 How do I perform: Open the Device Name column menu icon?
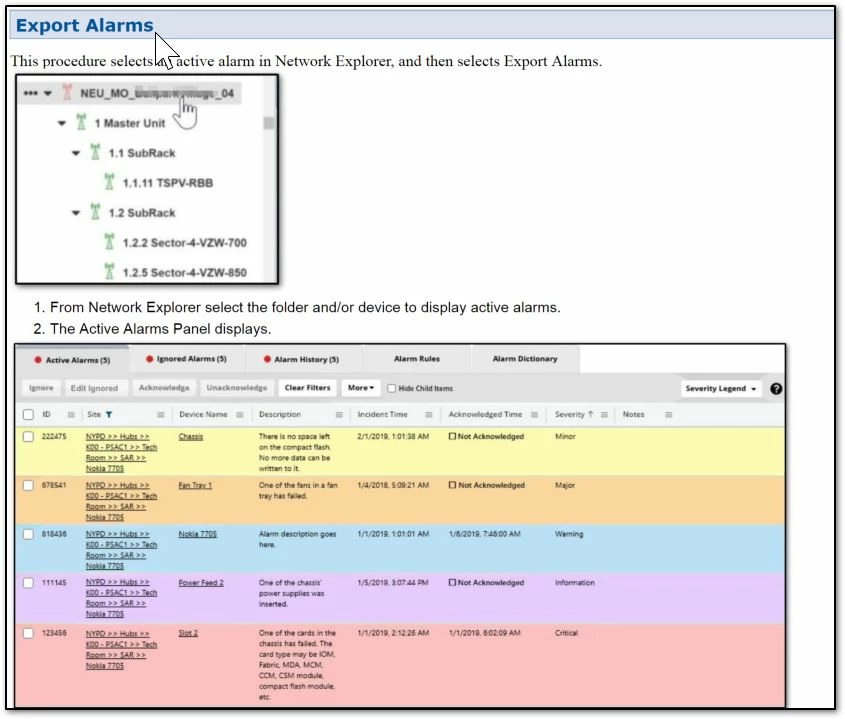240,414
